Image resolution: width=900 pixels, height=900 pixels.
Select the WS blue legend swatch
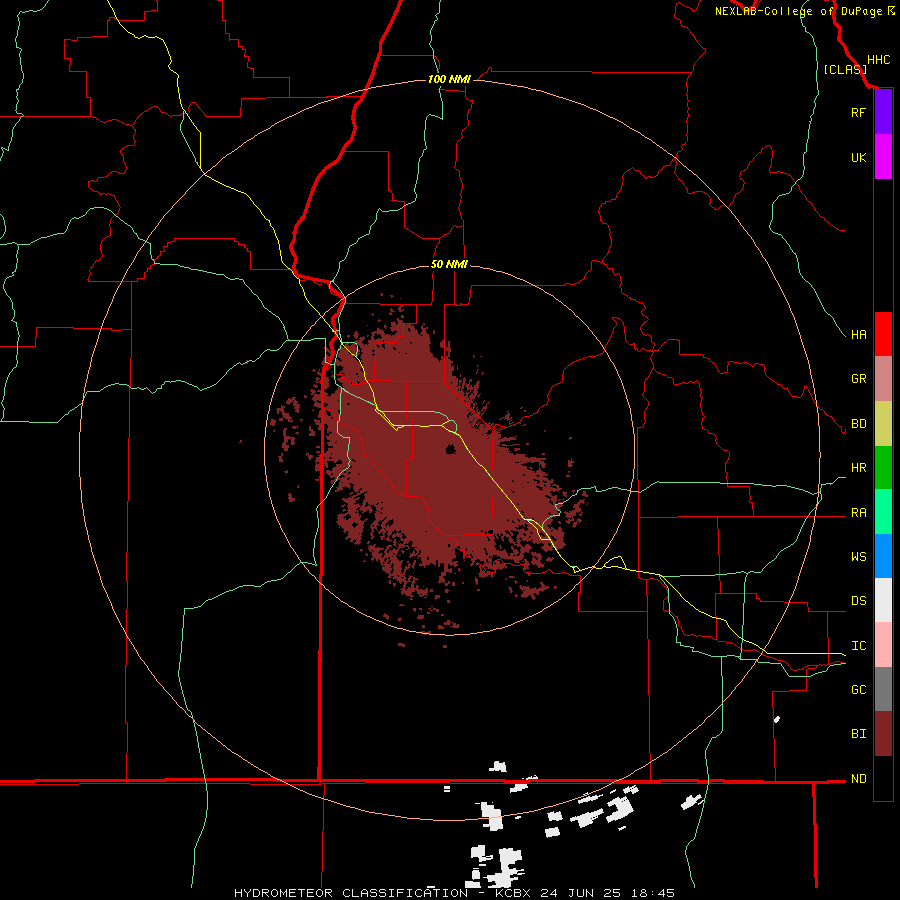(x=883, y=556)
